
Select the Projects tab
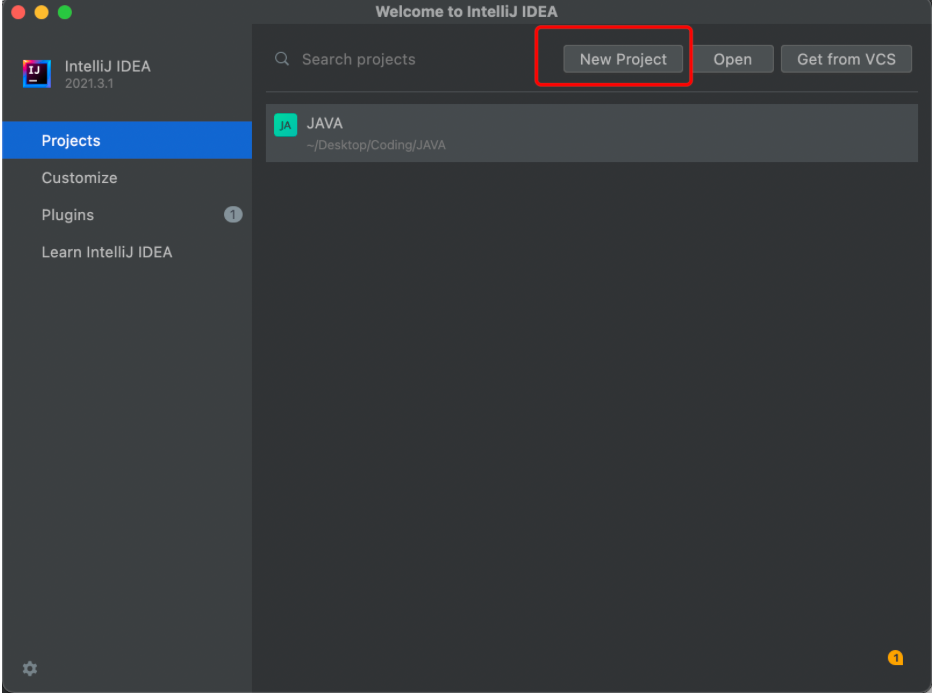(x=127, y=141)
